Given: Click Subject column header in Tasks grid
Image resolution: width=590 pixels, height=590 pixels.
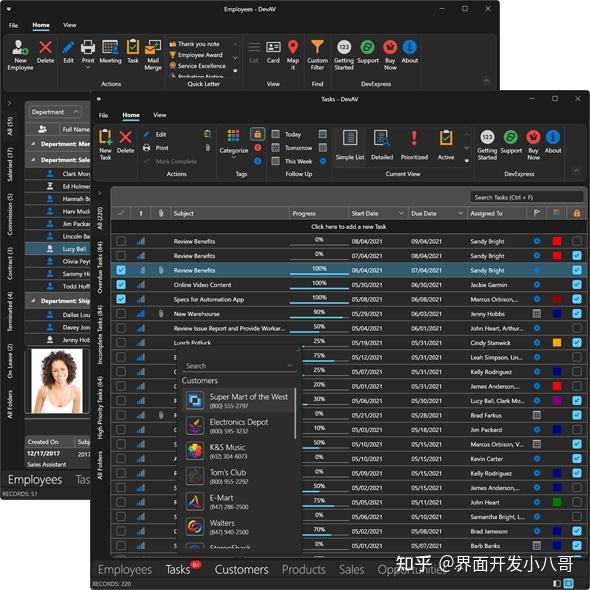Looking at the screenshot, I should point(230,213).
